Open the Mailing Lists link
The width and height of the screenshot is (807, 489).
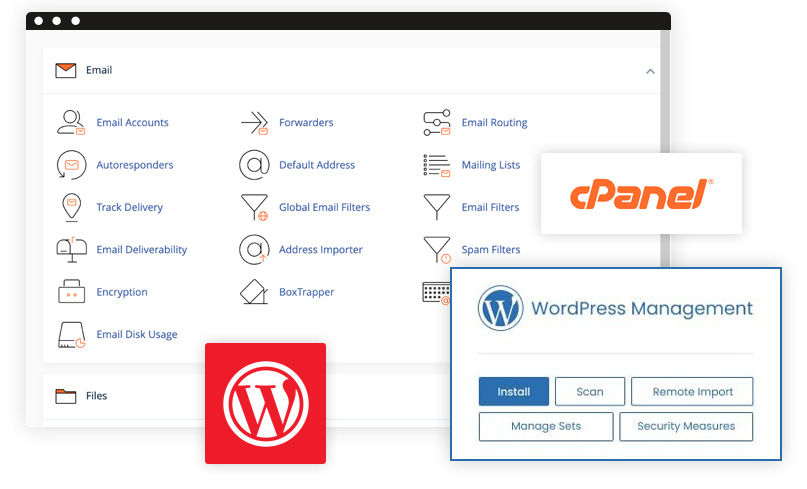pyautogui.click(x=490, y=165)
